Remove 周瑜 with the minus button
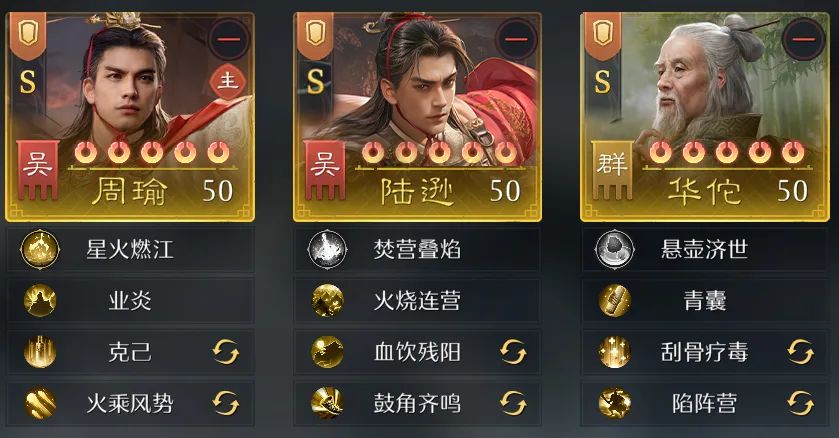 (230, 39)
